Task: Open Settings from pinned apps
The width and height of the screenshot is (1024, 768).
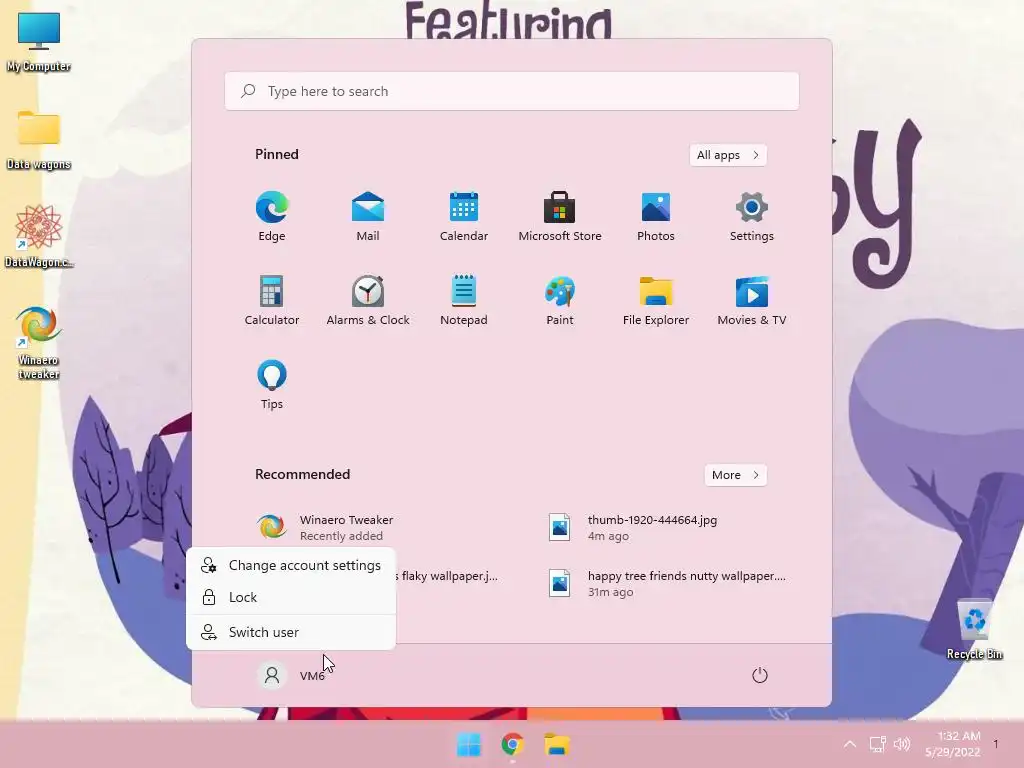Action: 752,217
